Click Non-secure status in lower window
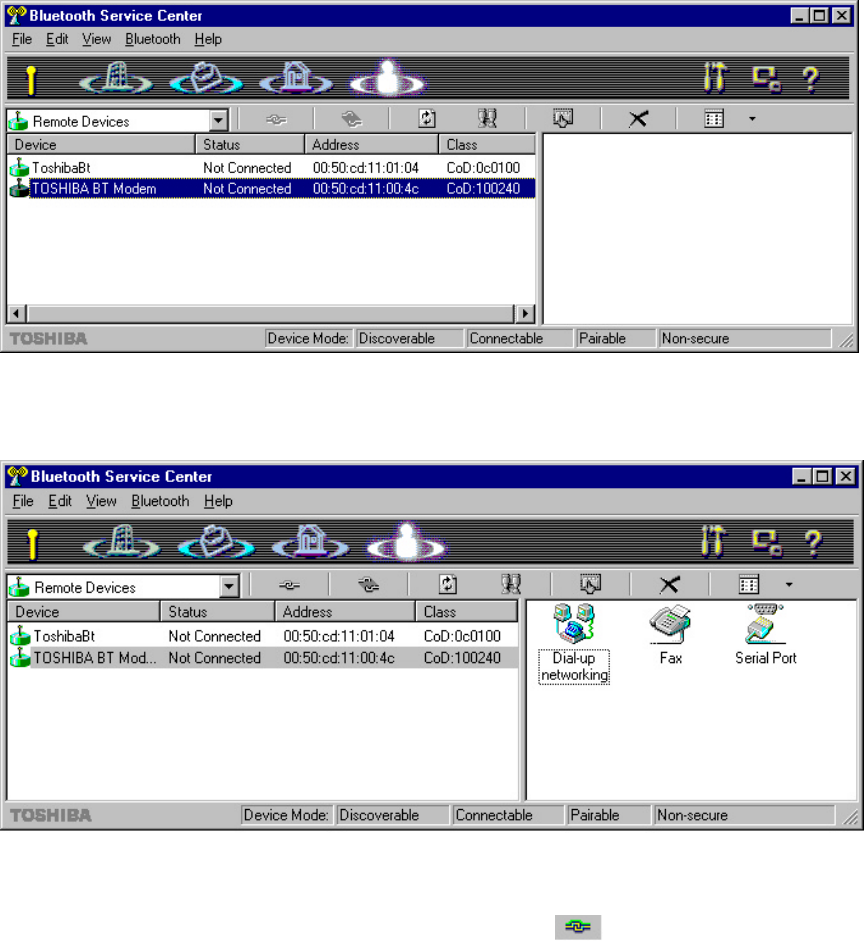 (744, 815)
